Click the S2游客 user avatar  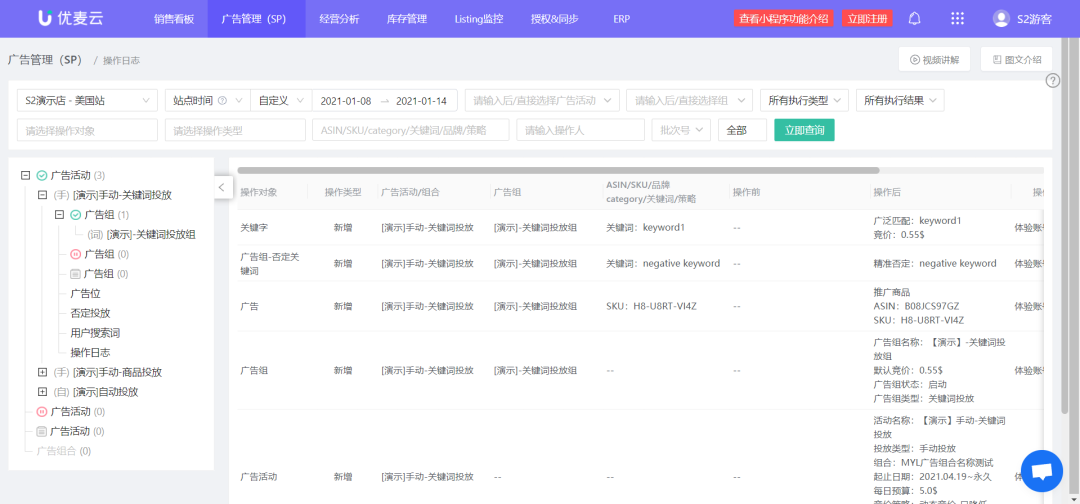[1001, 18]
